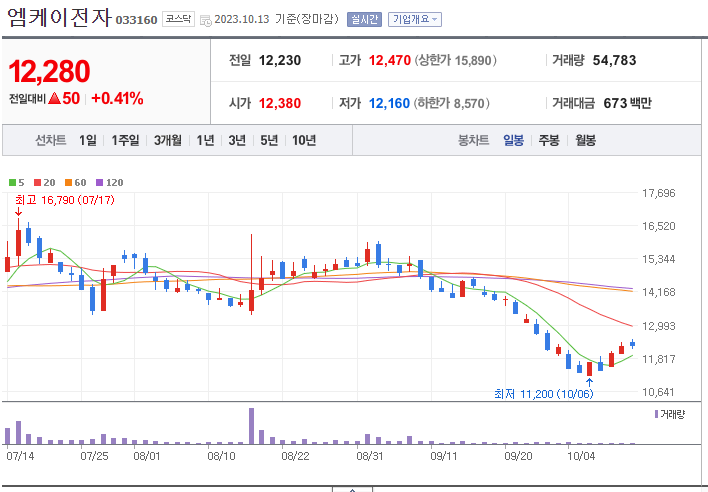Click the green 5-day moving average swatch
The width and height of the screenshot is (708, 492).
(12, 183)
